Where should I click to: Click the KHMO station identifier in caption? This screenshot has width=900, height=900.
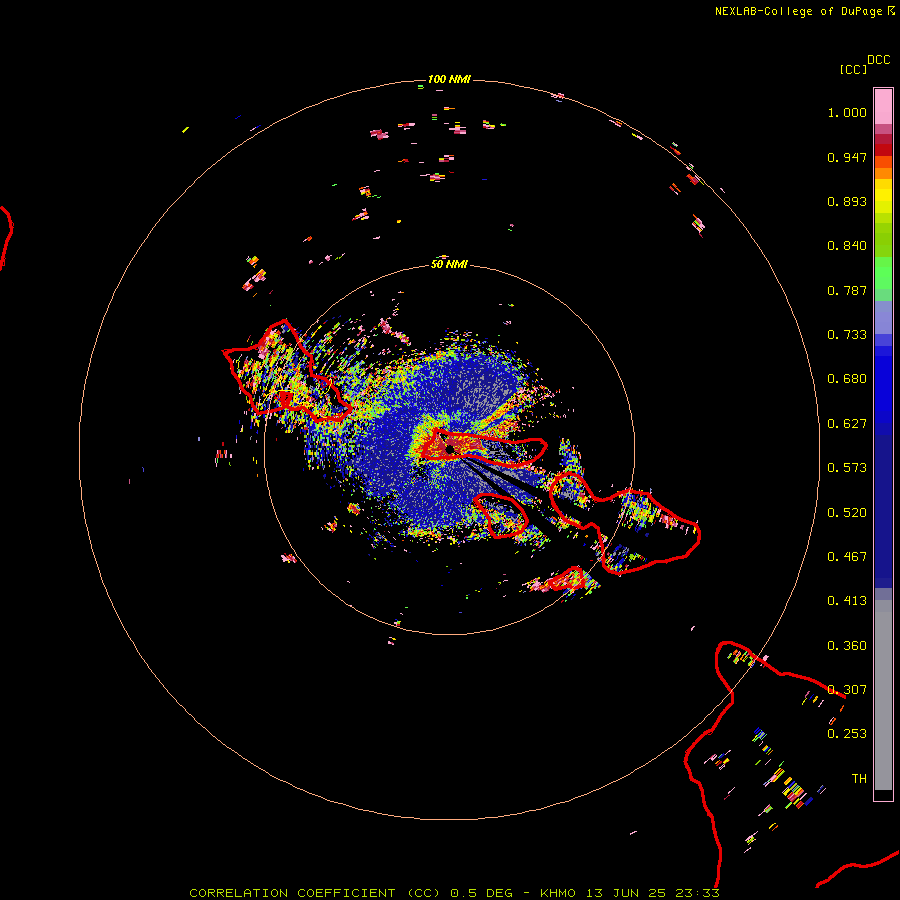tap(558, 893)
